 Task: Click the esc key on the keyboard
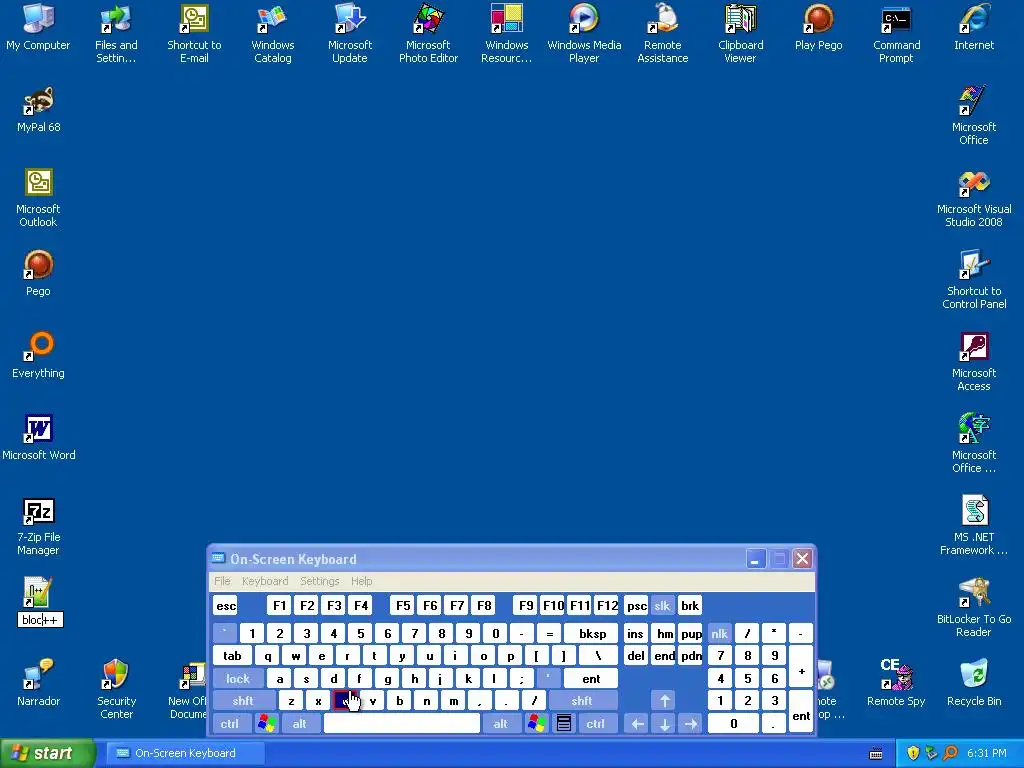click(226, 606)
